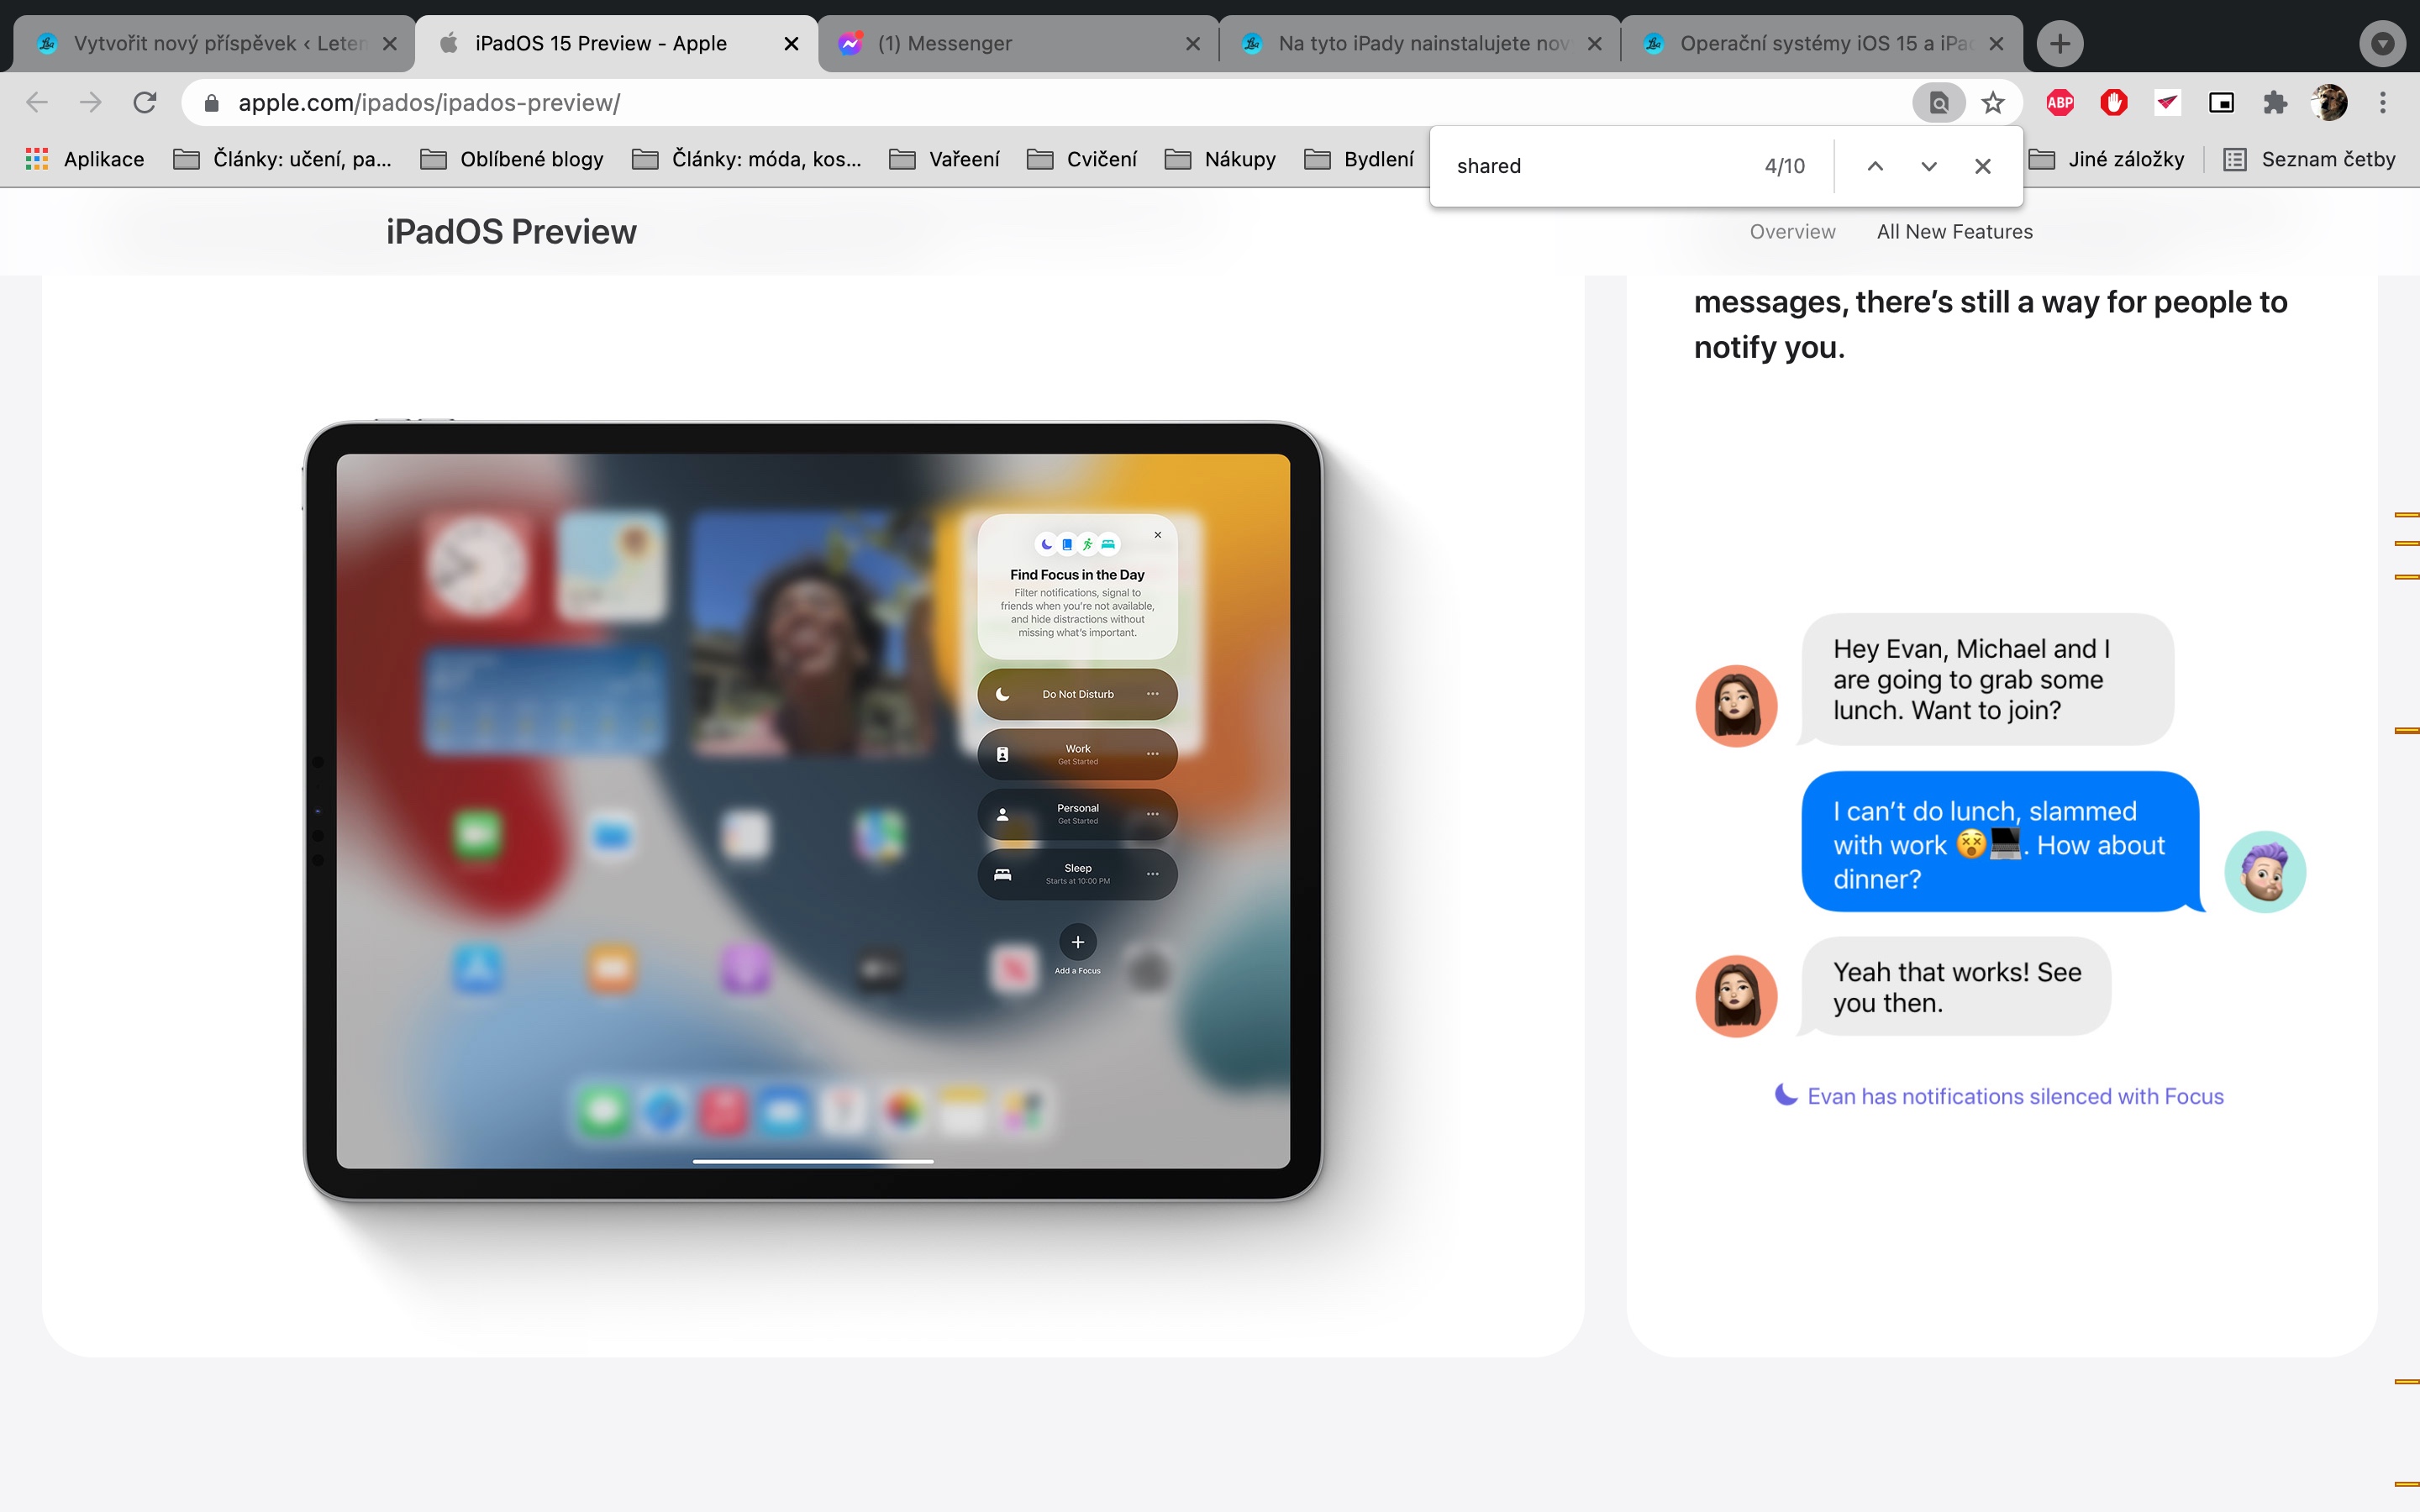Viewport: 2420px width, 1512px height.
Task: Open the Extensions puzzle piece menu
Action: point(2275,103)
